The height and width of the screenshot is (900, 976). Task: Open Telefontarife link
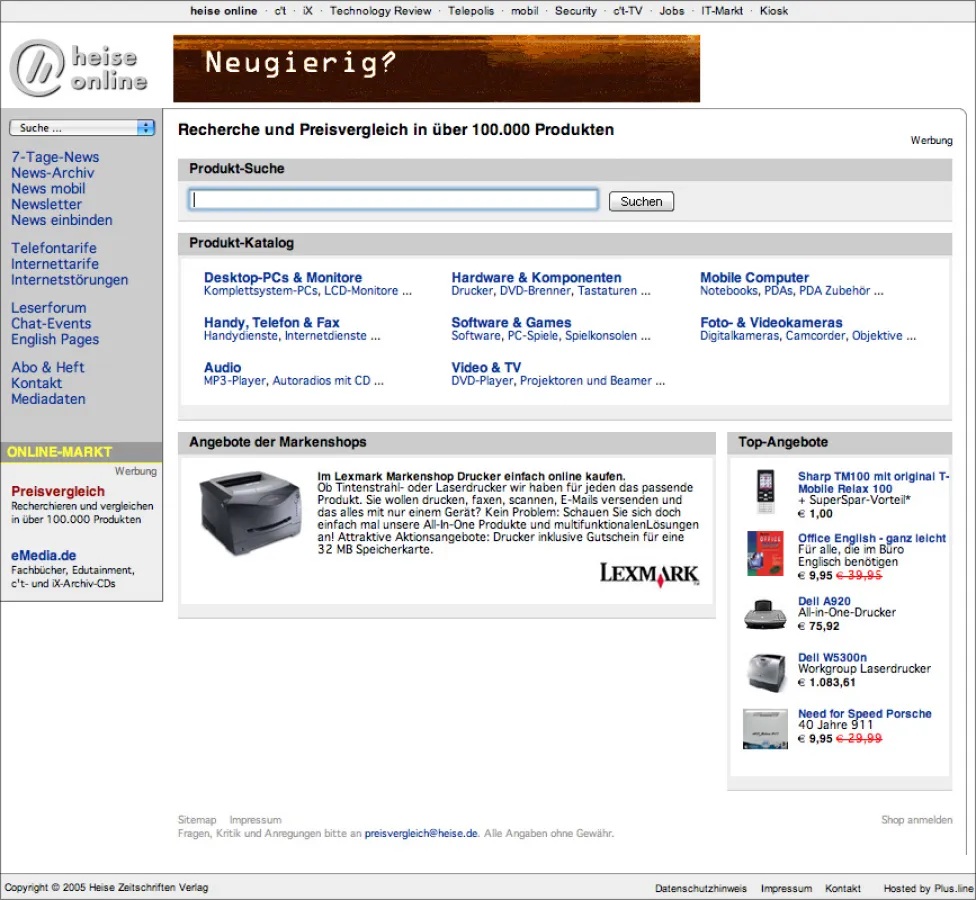click(x=54, y=248)
